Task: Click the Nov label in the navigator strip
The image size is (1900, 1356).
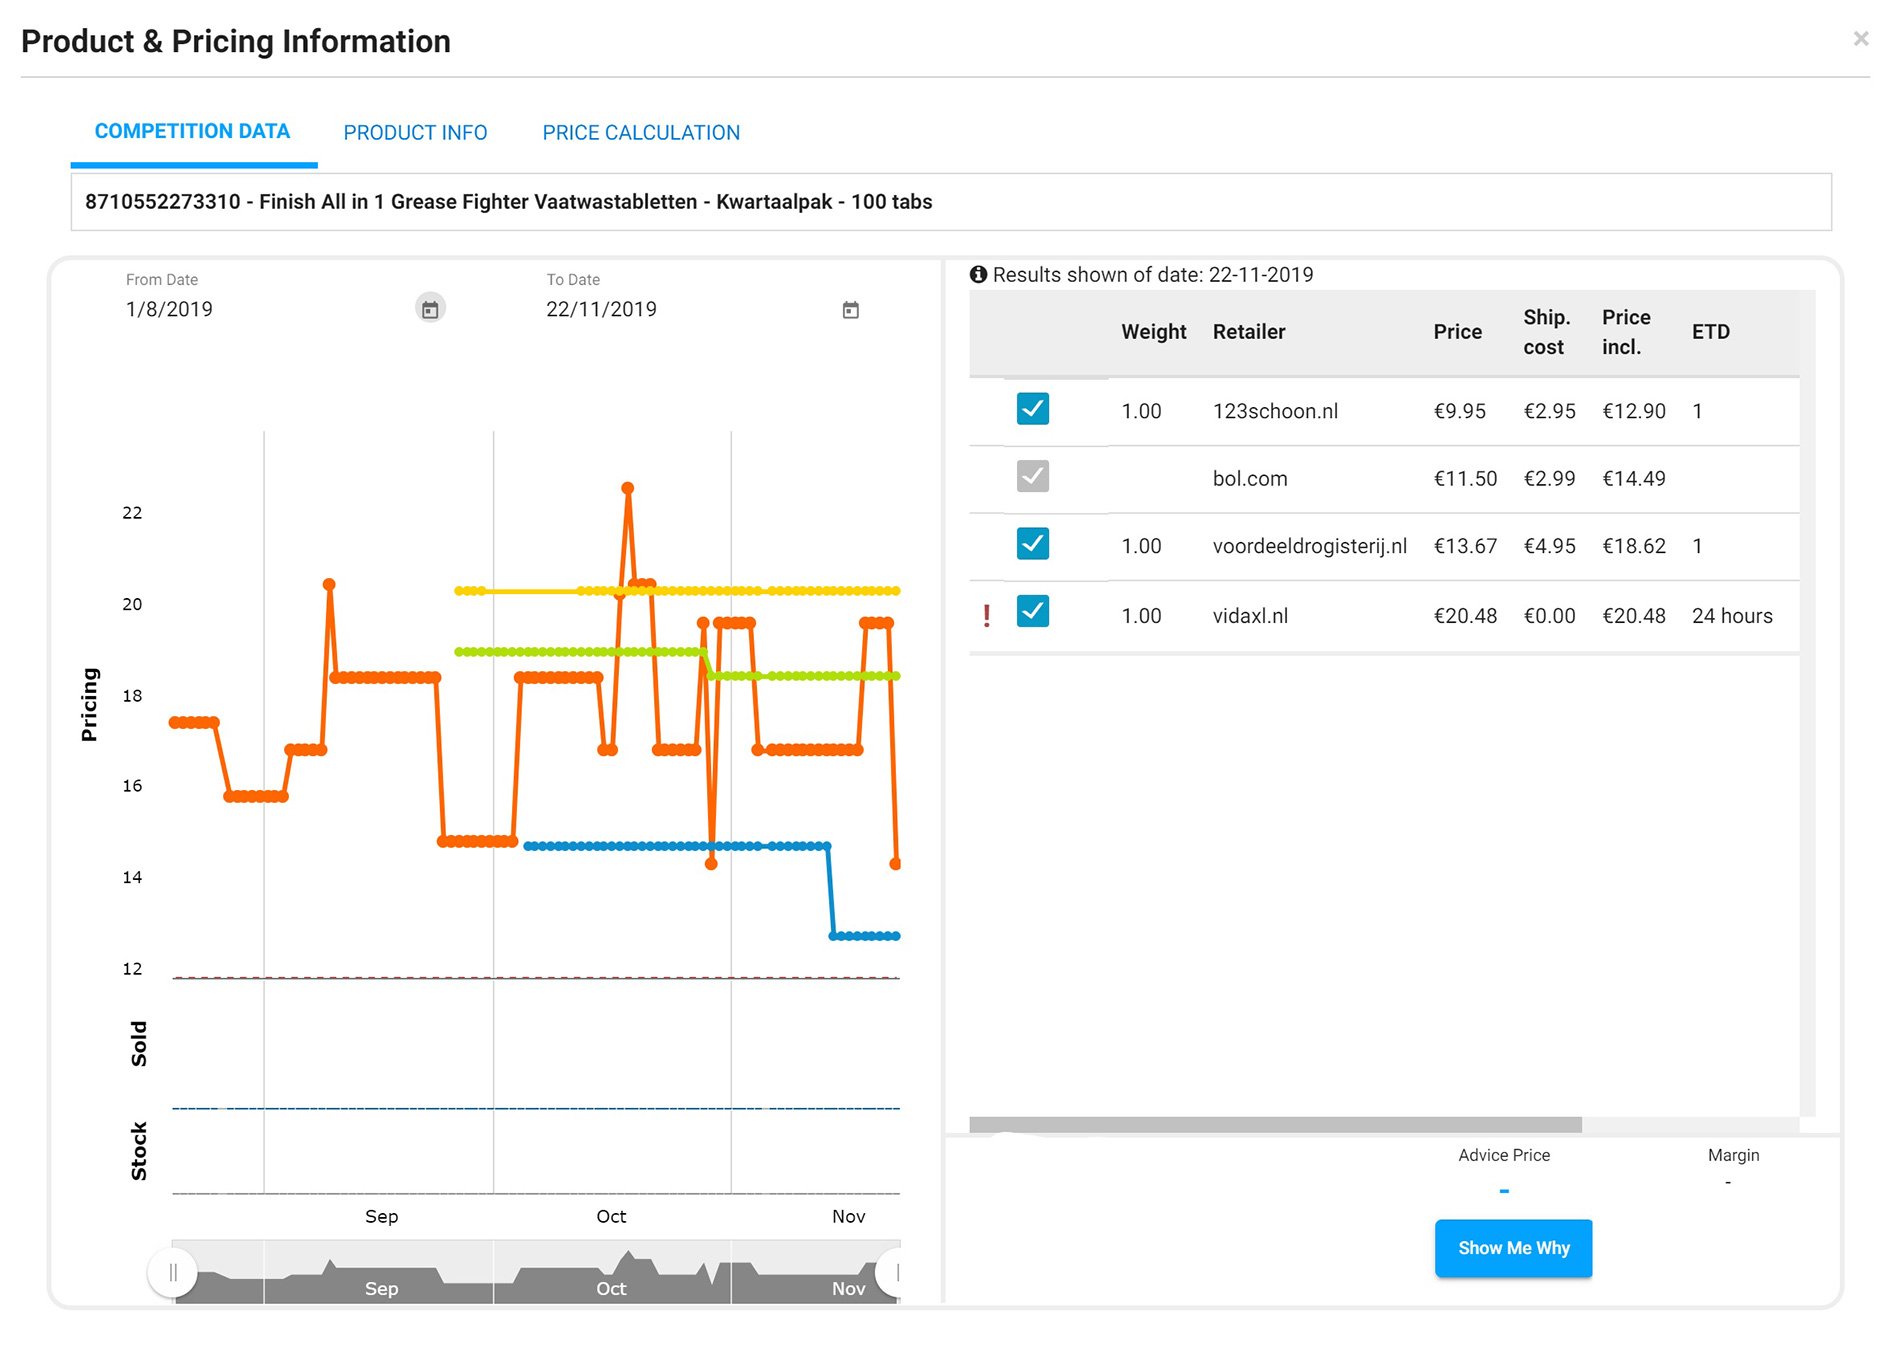Action: (x=848, y=1288)
